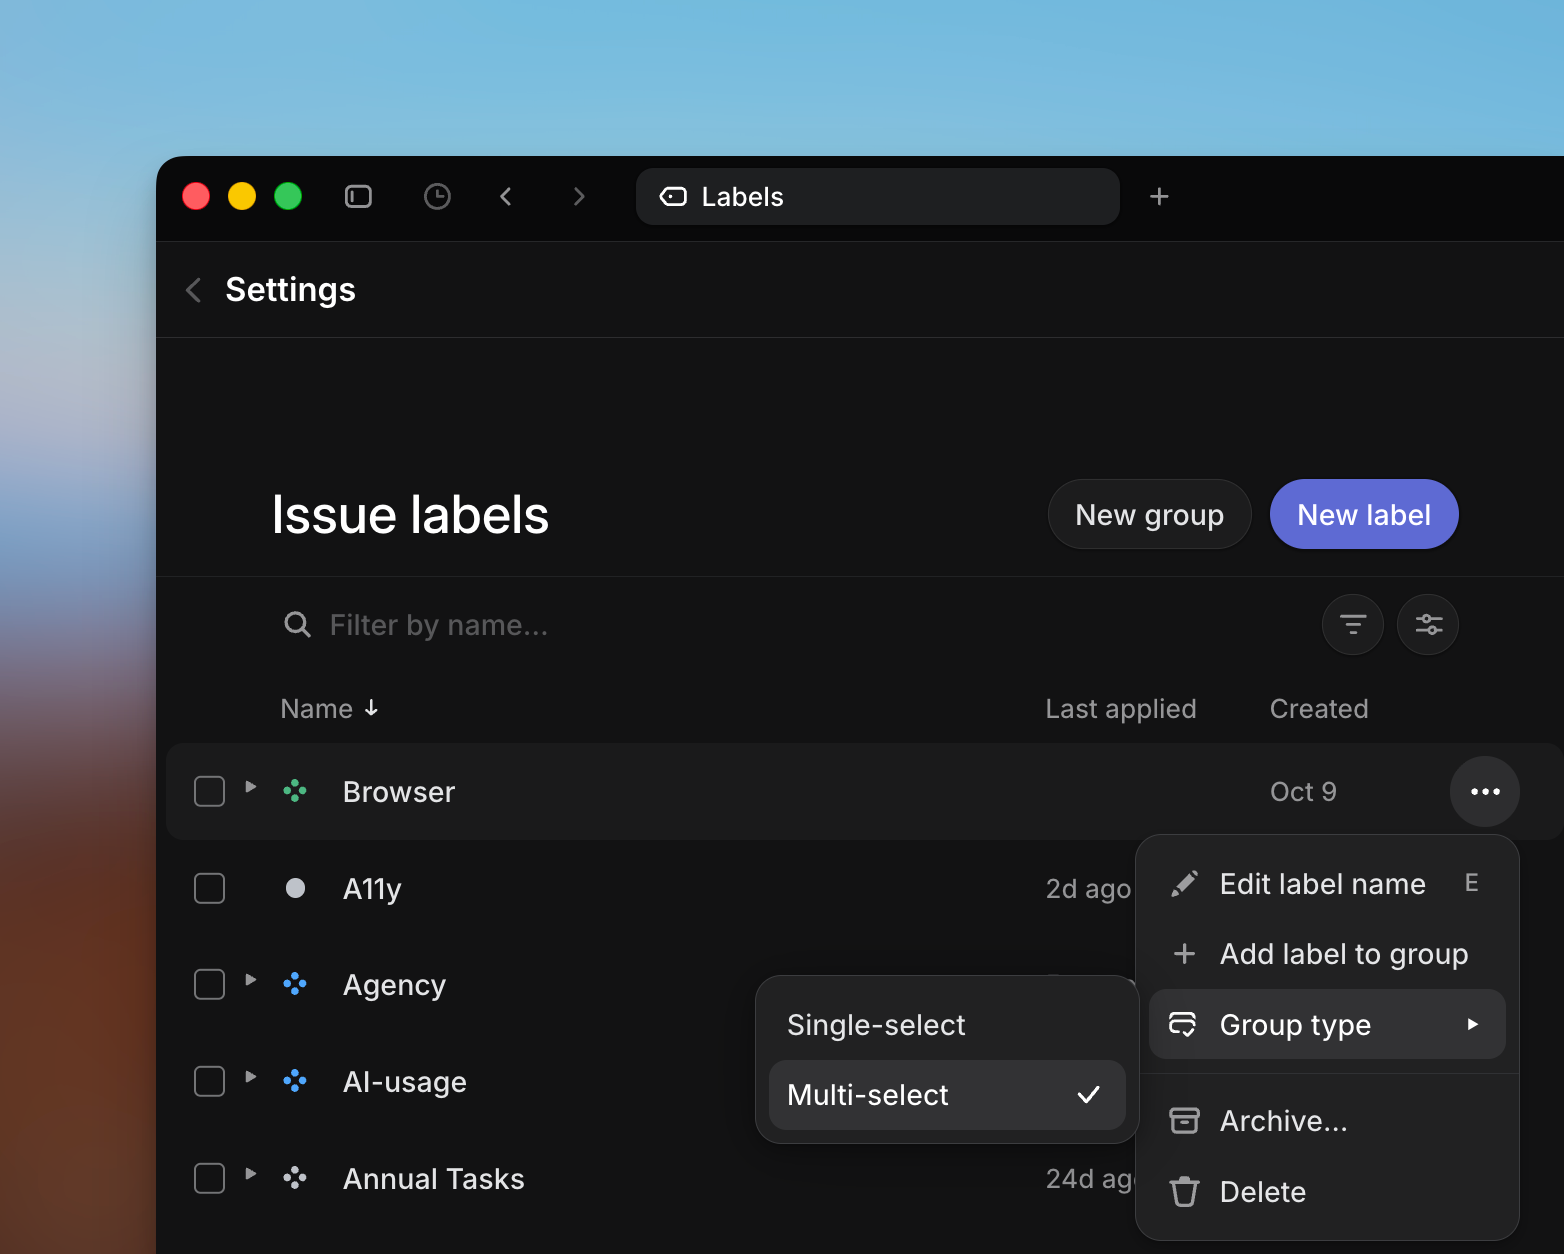
Task: Sort by the Name column header
Action: click(329, 708)
